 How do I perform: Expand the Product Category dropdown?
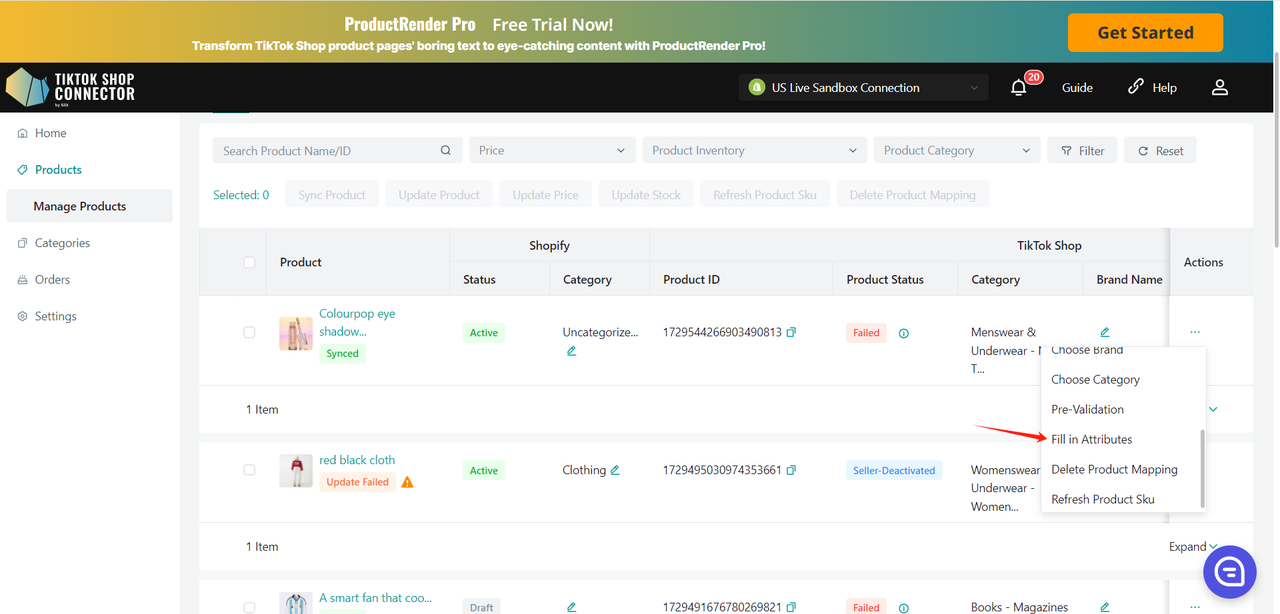pos(956,151)
